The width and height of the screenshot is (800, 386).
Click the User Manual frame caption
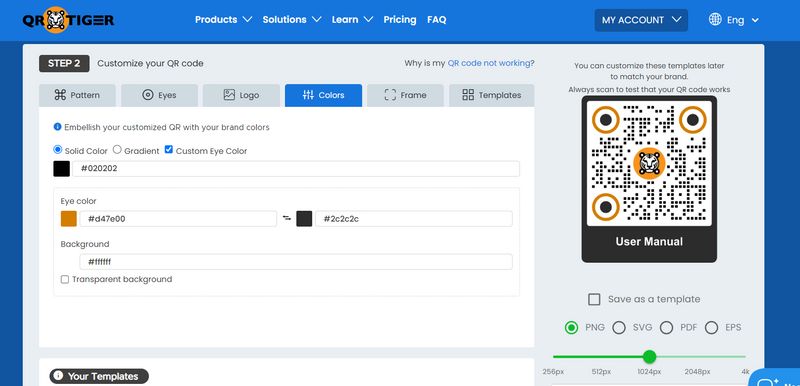point(649,242)
